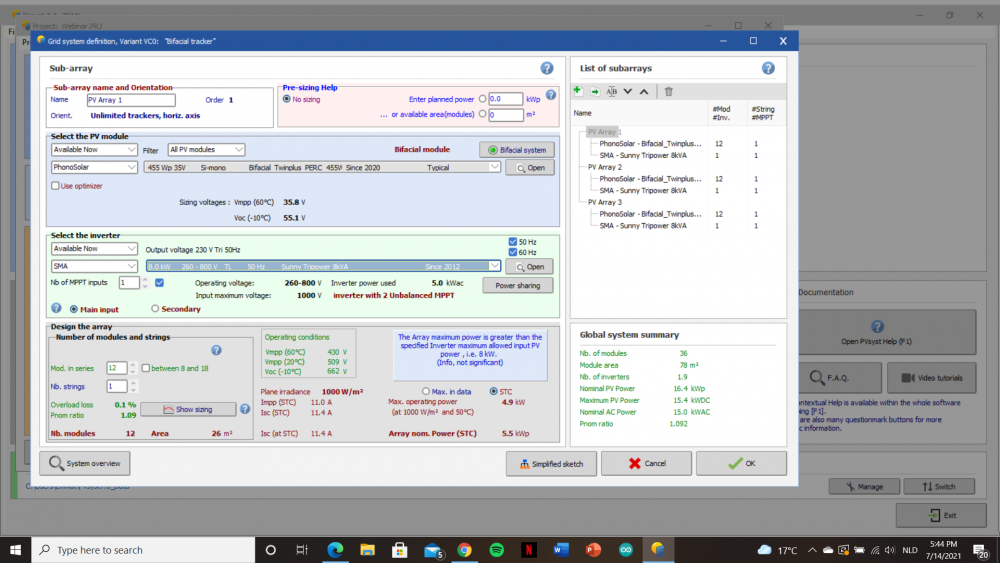Add a new subarray with green plus
Image resolution: width=1000 pixels, height=563 pixels.
coord(578,91)
